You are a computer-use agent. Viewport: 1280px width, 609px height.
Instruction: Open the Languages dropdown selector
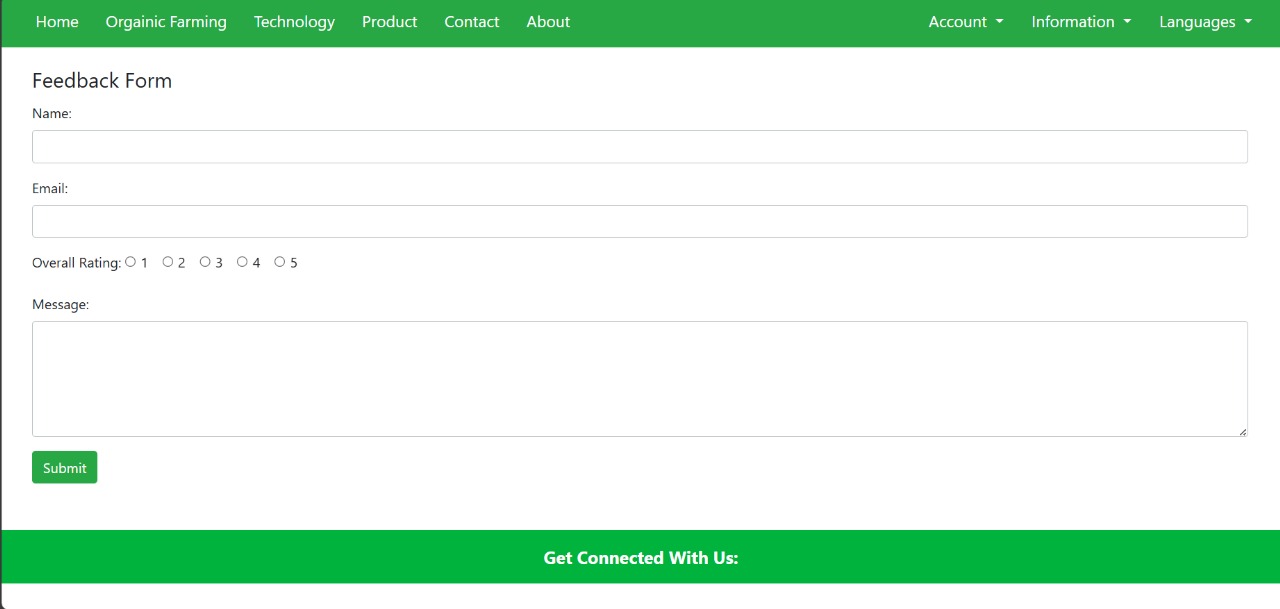coord(1204,21)
